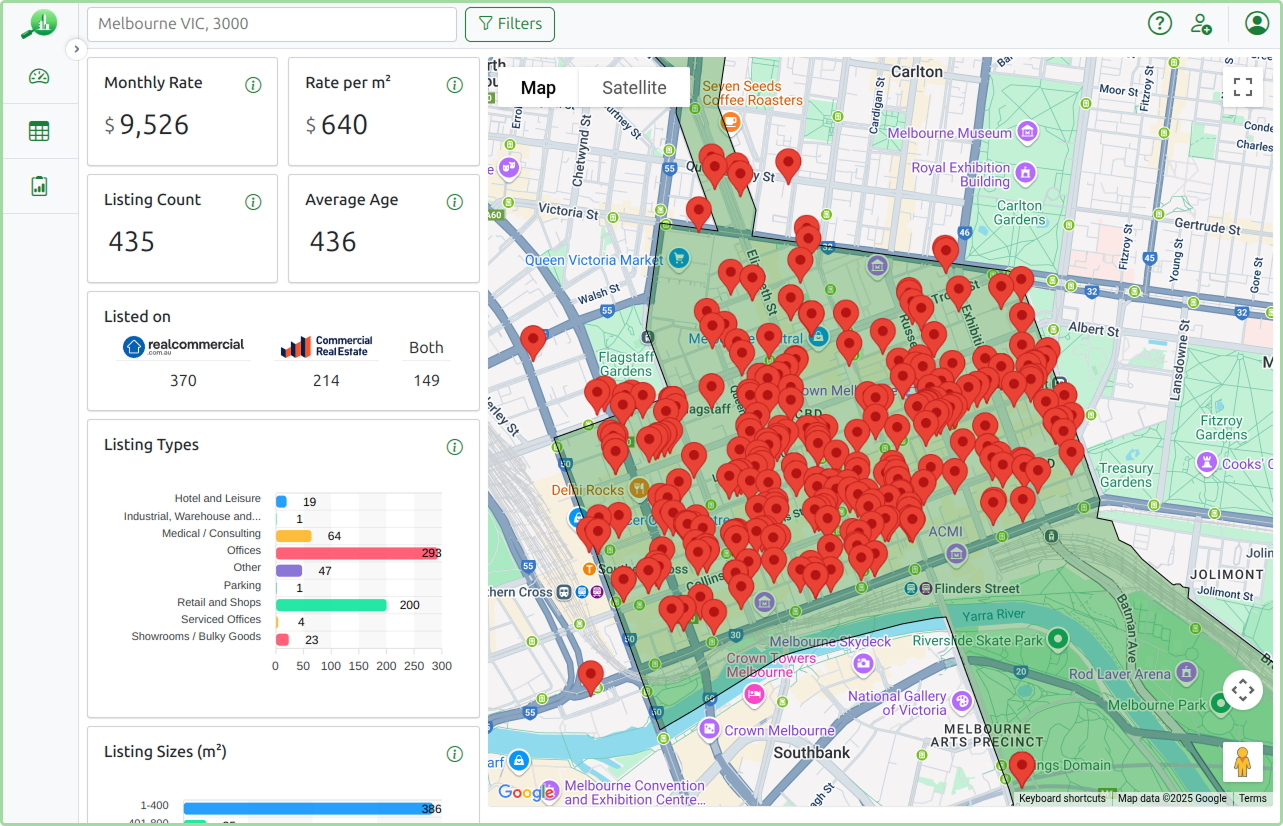Open the Rate per m² info icon

point(455,85)
